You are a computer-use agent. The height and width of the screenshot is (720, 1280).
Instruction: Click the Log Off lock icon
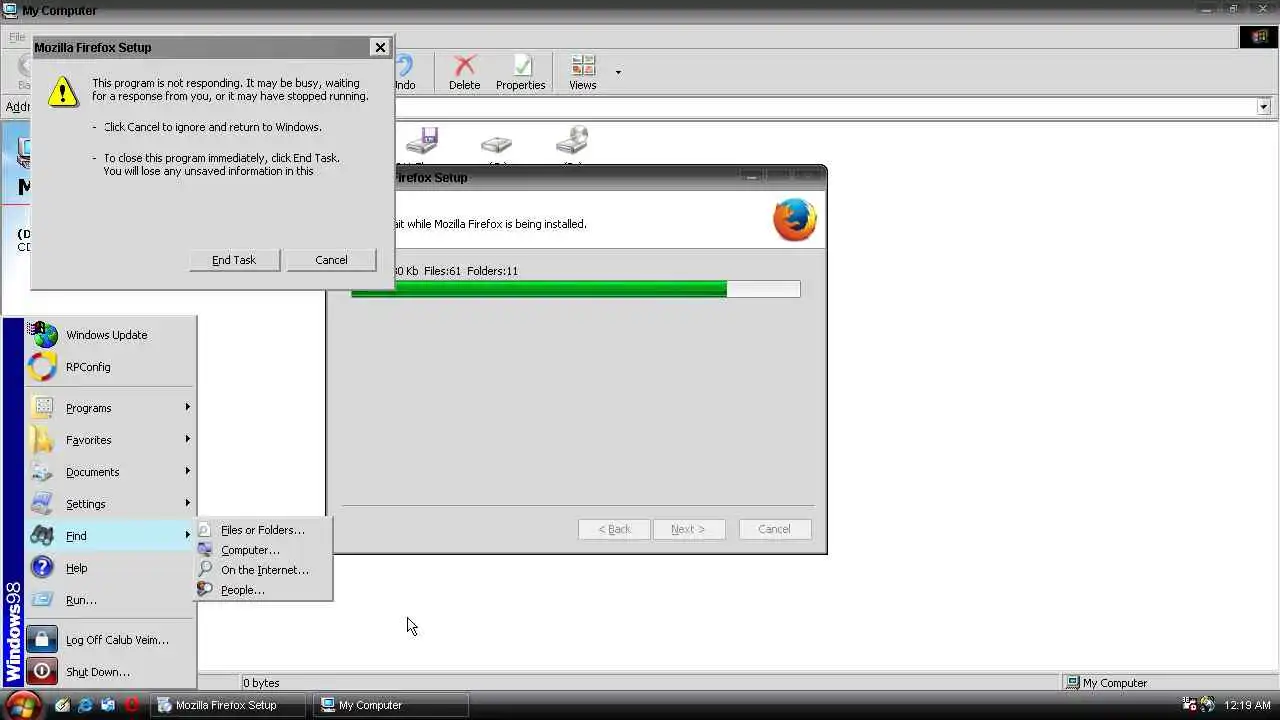pos(42,640)
